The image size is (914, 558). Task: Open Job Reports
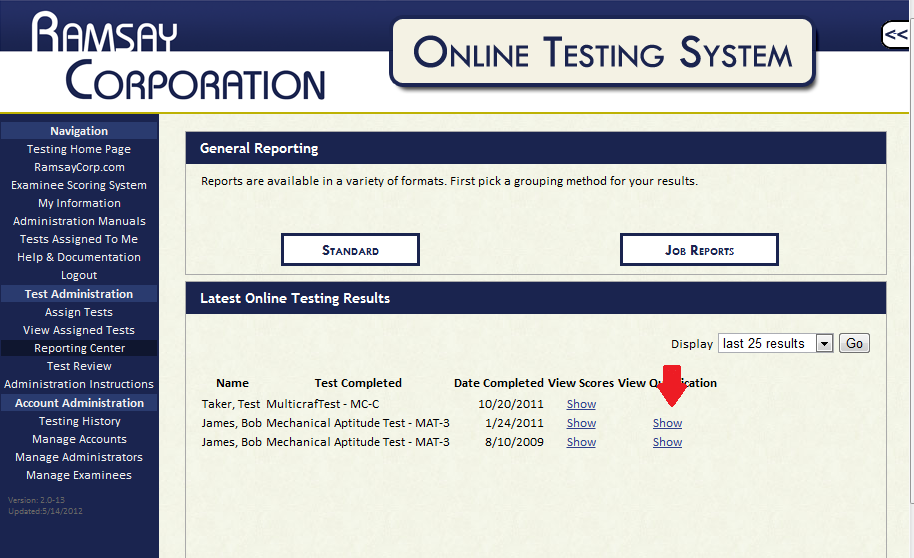(699, 250)
